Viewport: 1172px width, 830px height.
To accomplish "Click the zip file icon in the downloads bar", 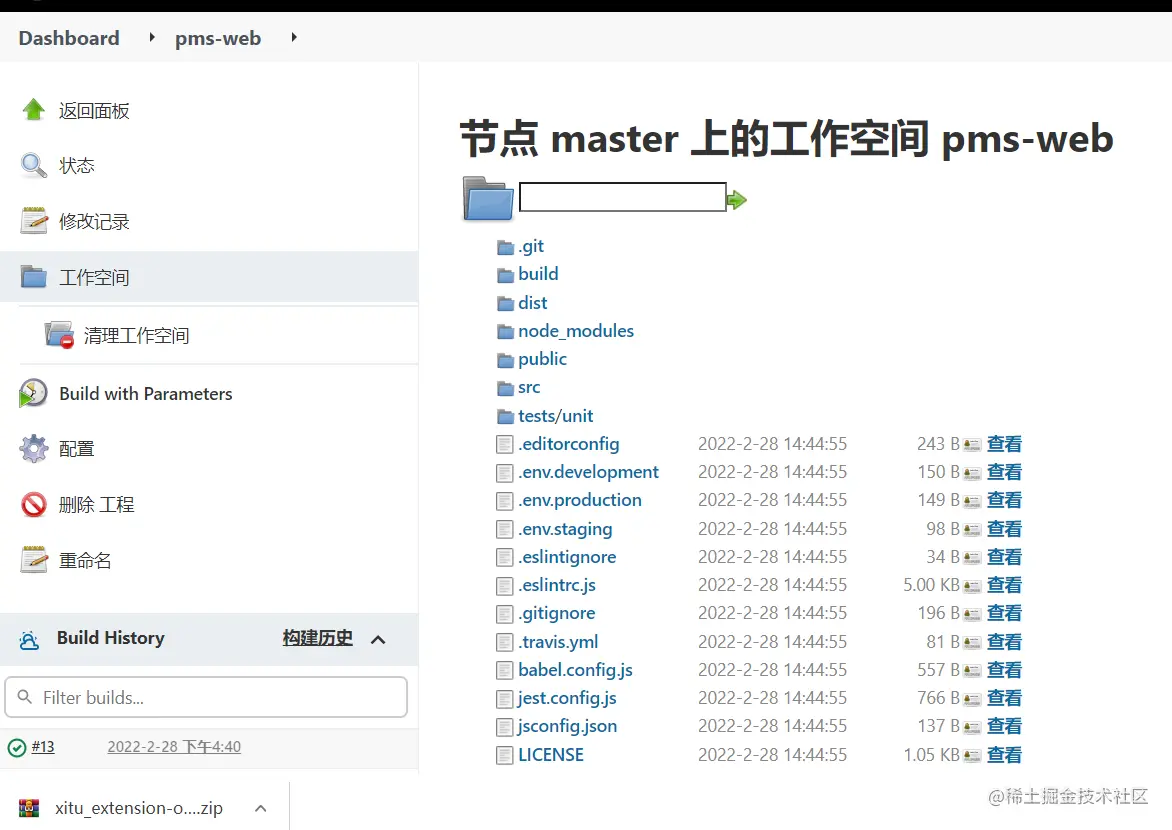I will (29, 808).
